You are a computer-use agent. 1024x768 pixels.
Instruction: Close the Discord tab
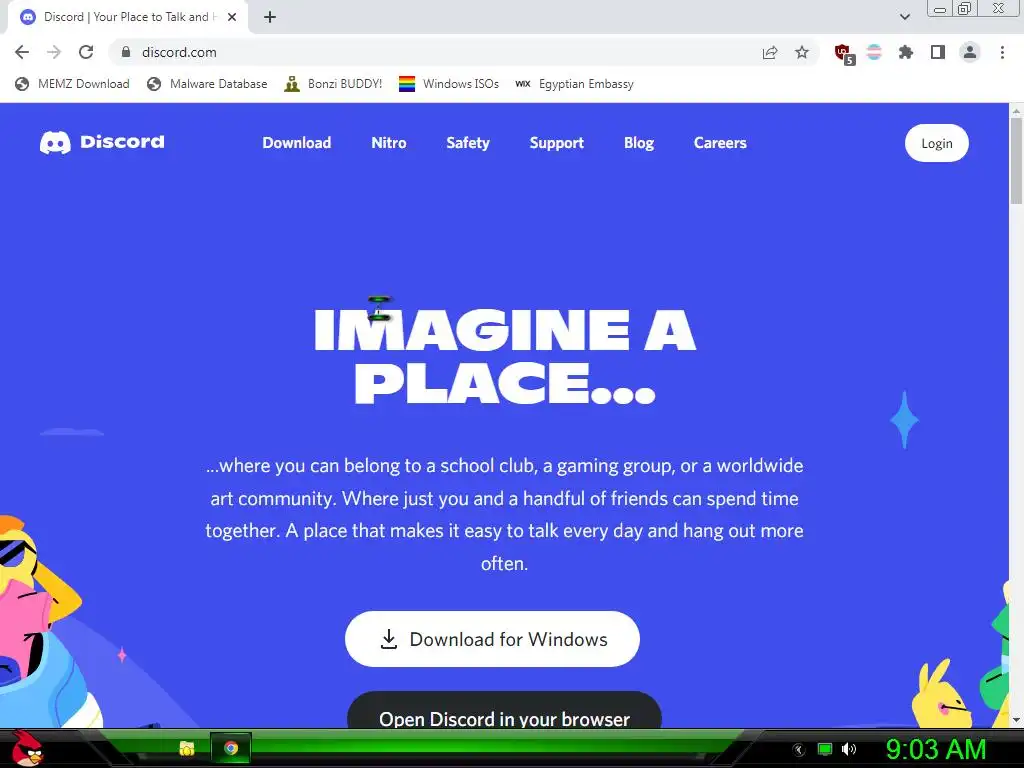point(232,17)
